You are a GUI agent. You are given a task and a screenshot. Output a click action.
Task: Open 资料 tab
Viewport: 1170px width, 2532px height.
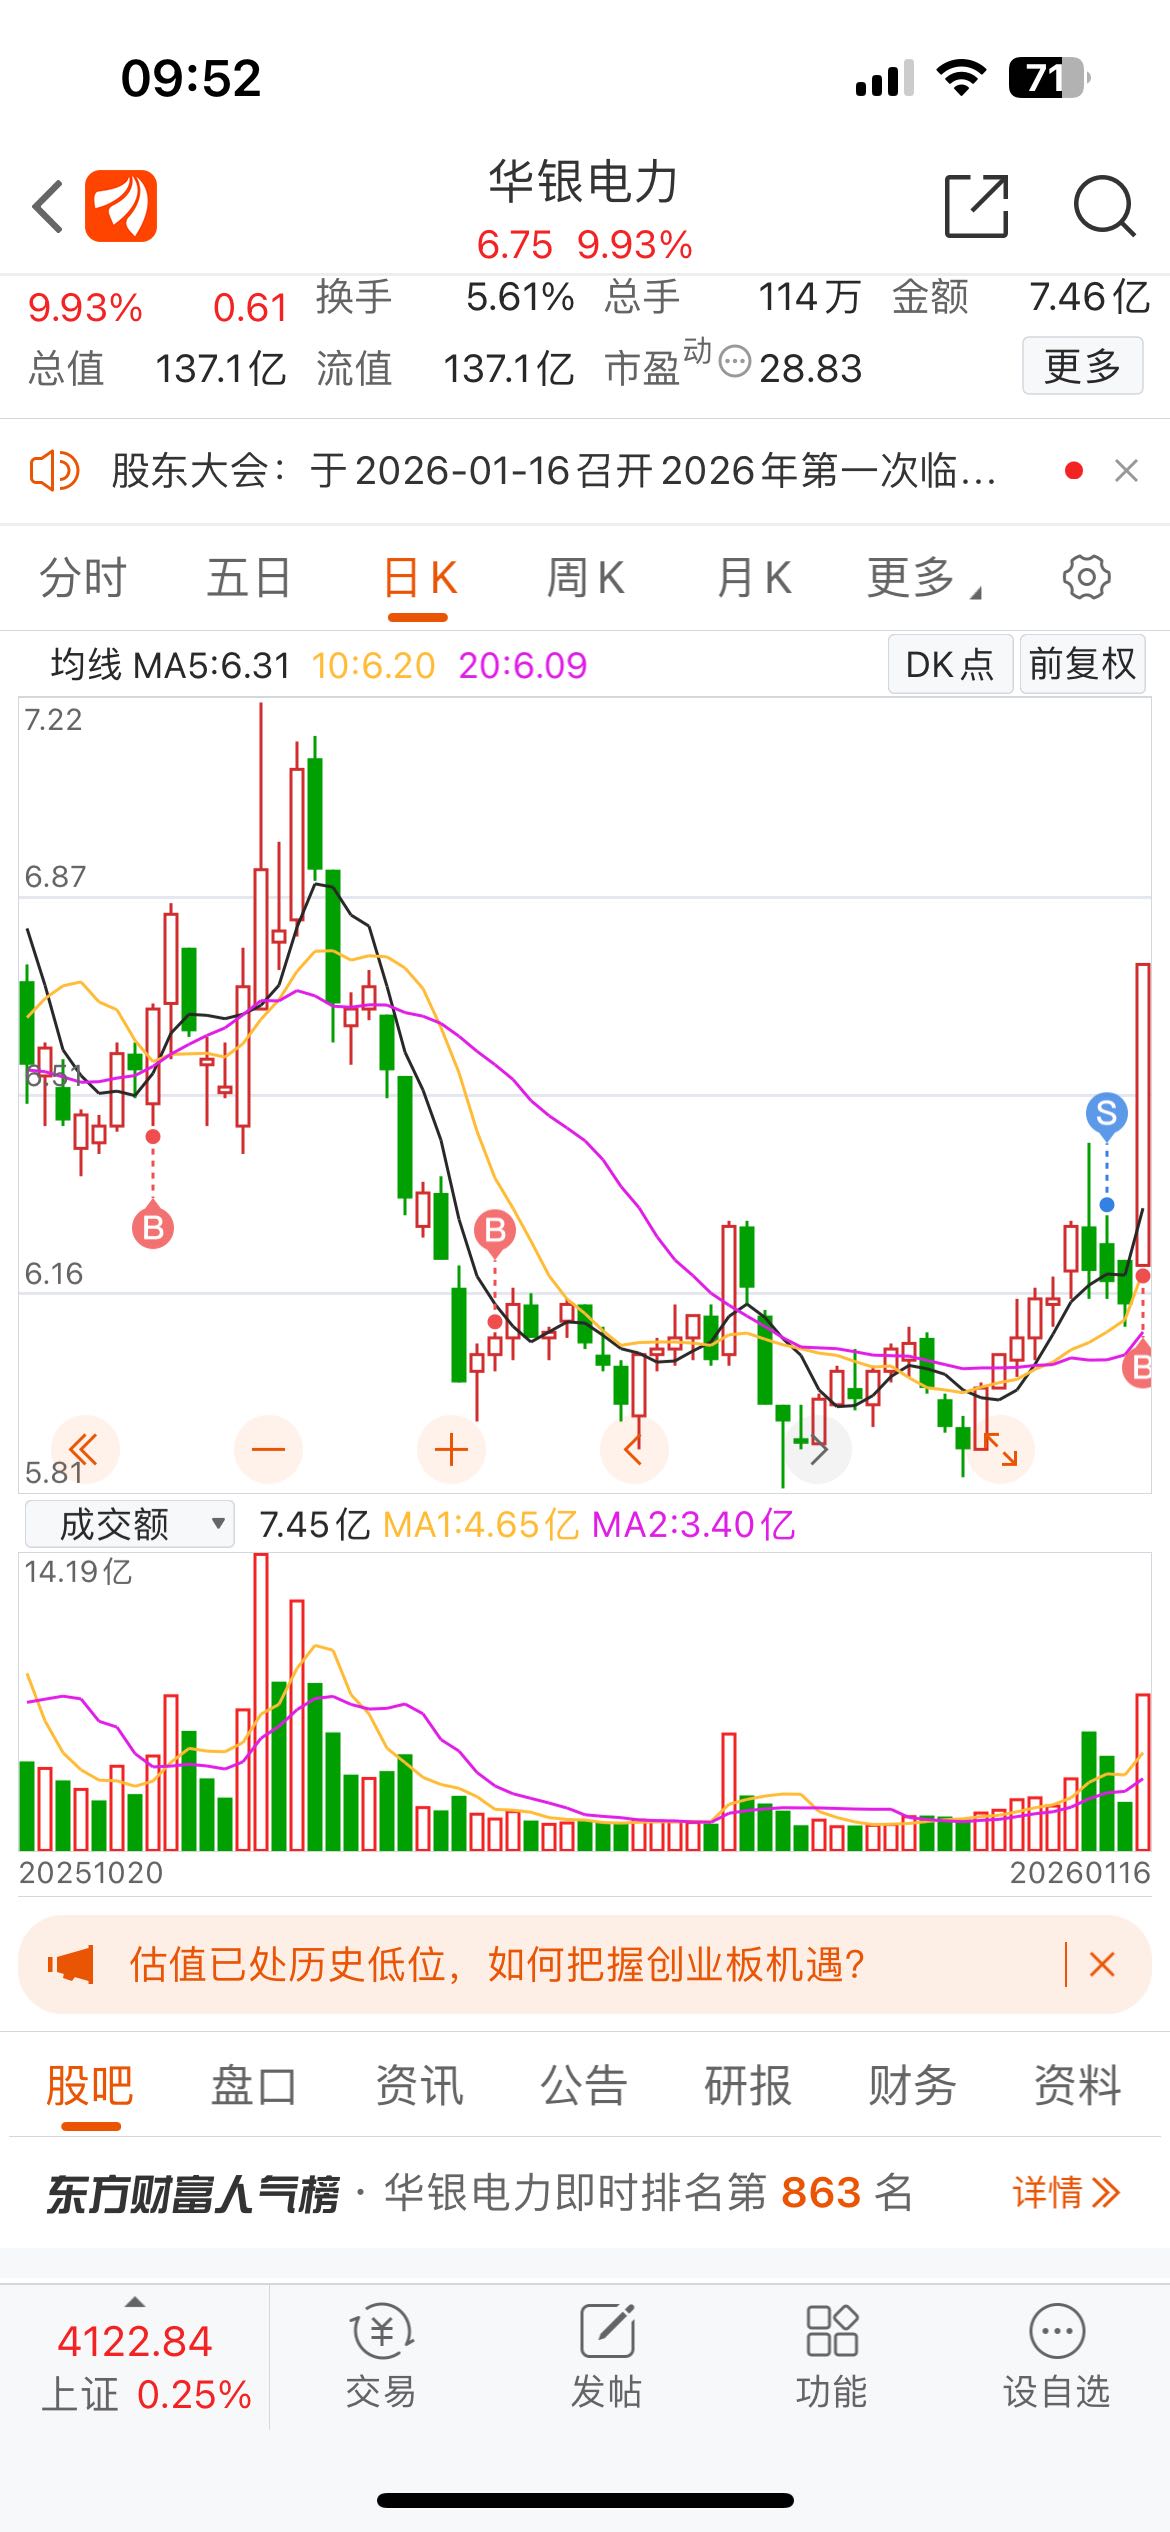(x=1077, y=2087)
